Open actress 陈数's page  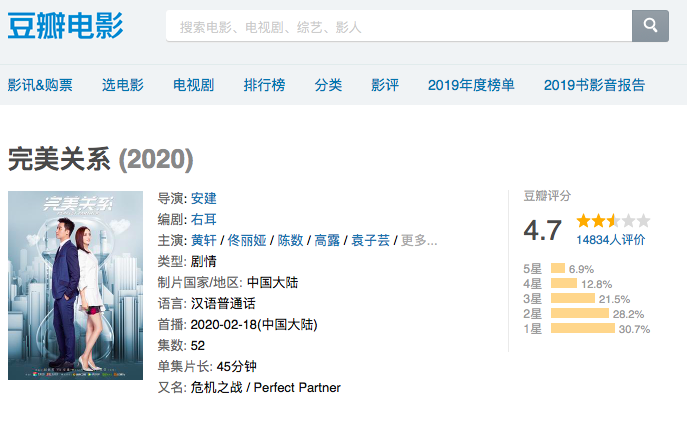(x=290, y=240)
